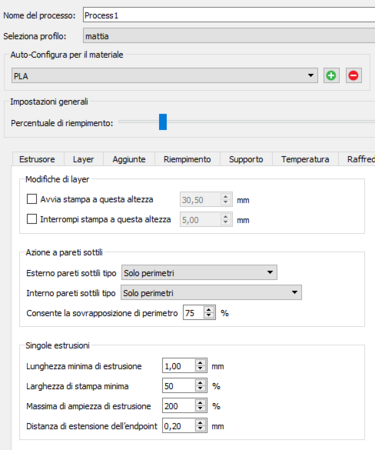Click the Nome del processo text field
Image resolution: width=375 pixels, height=450 pixels.
click(x=229, y=15)
